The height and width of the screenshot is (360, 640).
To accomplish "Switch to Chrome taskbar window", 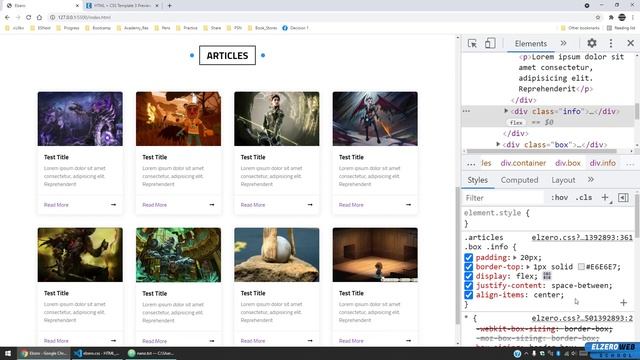I will [x=44, y=353].
